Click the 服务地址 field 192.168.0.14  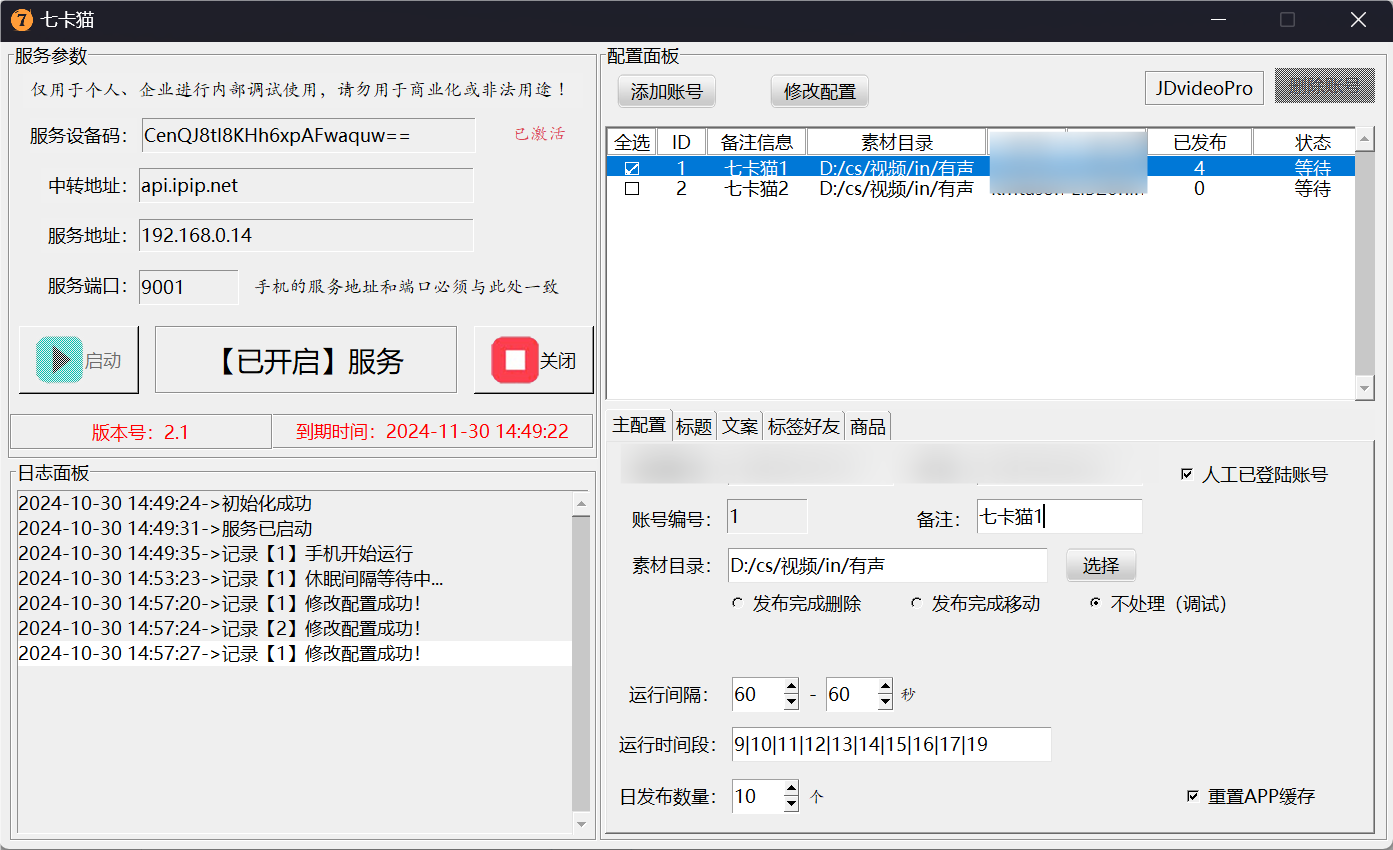pyautogui.click(x=306, y=236)
